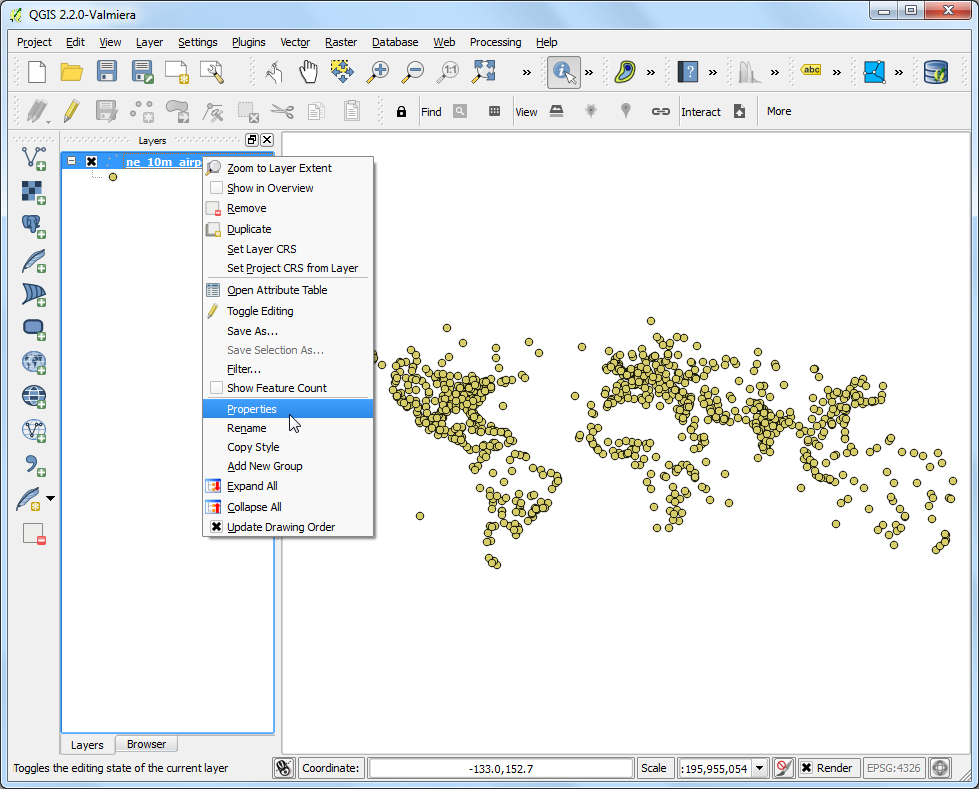Collapse the ne_10m_airports layer tree node
The width and height of the screenshot is (979, 789).
[x=72, y=161]
